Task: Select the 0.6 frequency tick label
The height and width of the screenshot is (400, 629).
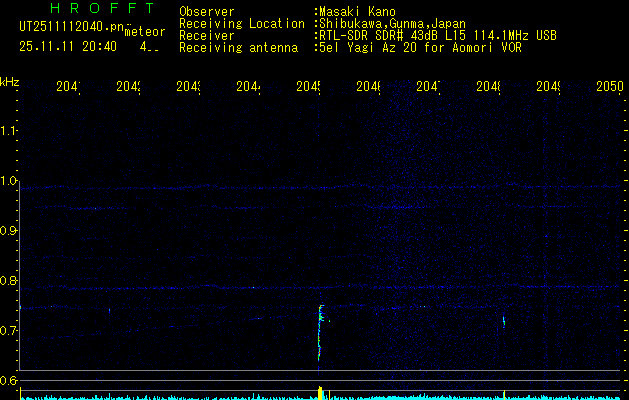Action: click(x=10, y=381)
